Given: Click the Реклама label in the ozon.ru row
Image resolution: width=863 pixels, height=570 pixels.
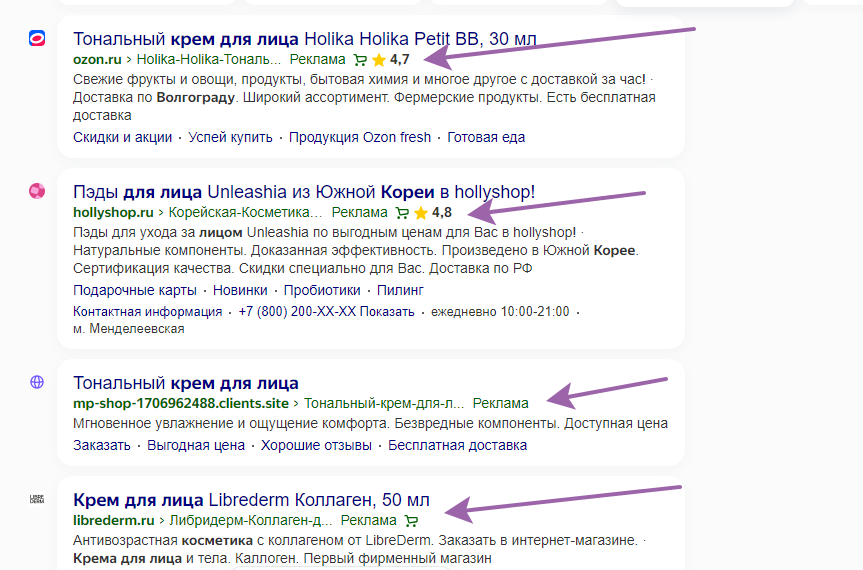Looking at the screenshot, I should pos(318,59).
